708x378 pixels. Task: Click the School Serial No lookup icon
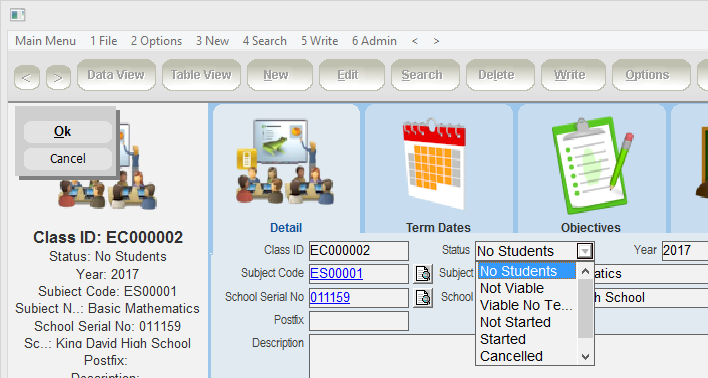tap(423, 298)
